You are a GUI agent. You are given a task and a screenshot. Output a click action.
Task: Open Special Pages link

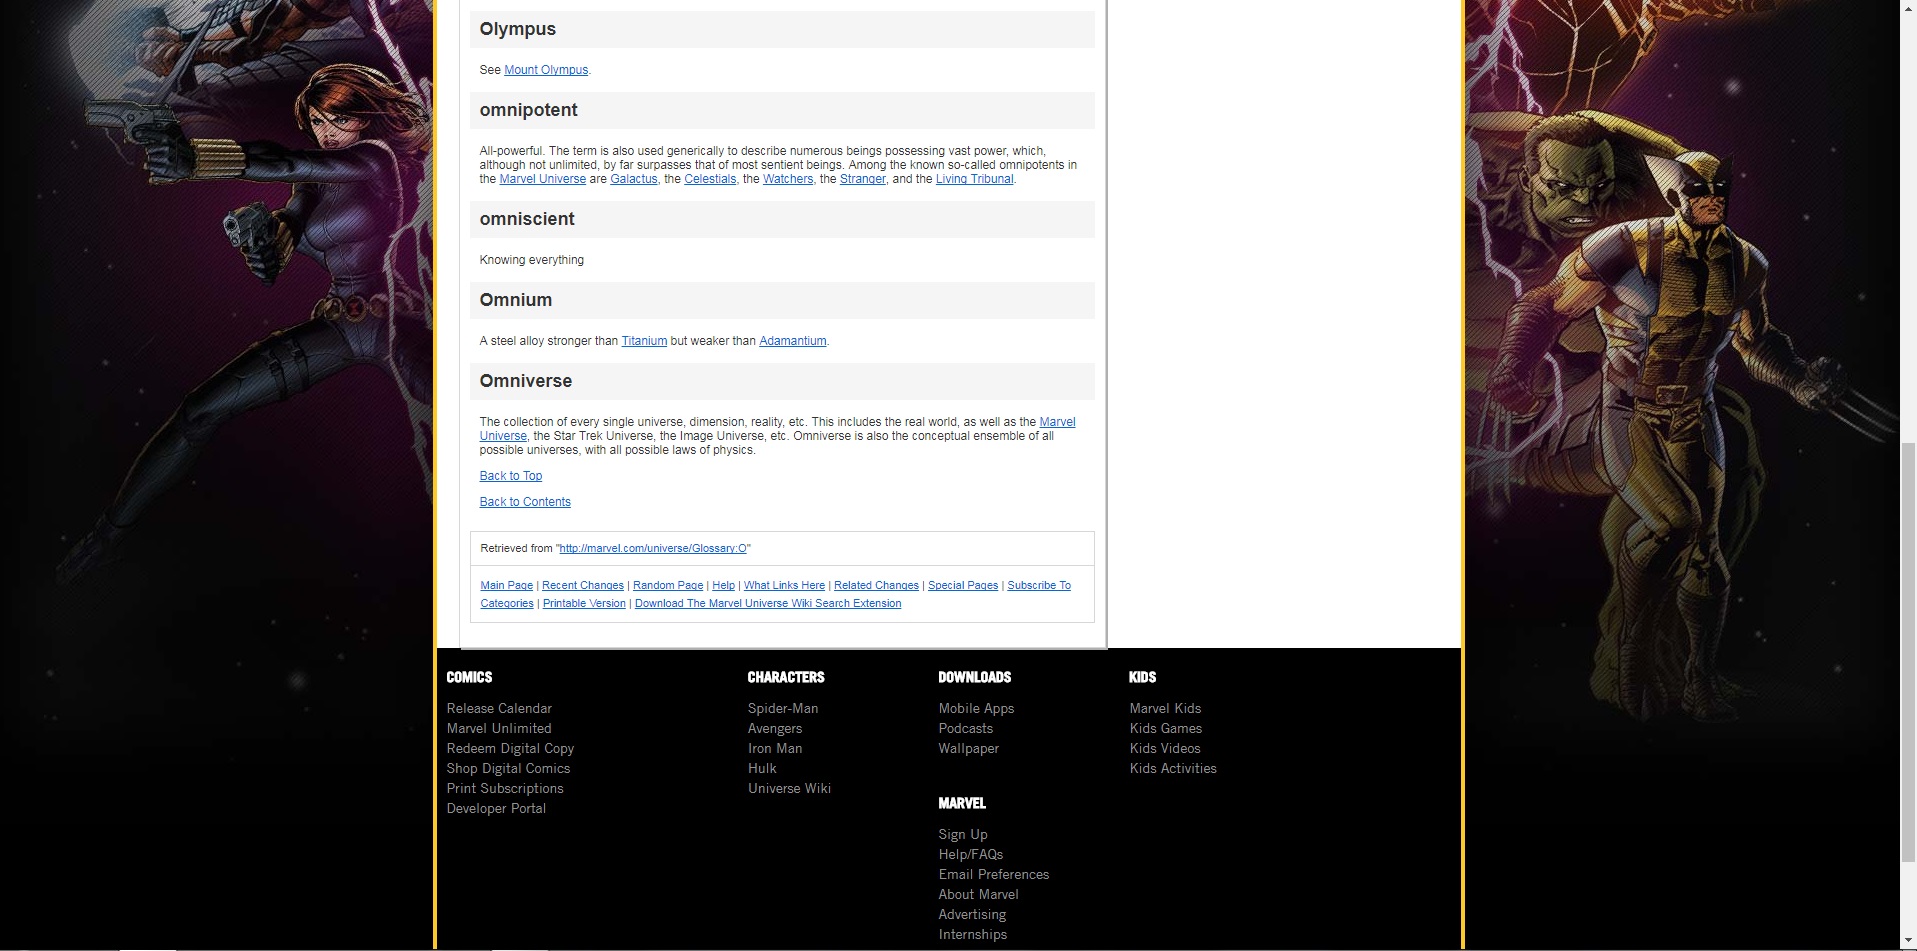click(x=963, y=585)
